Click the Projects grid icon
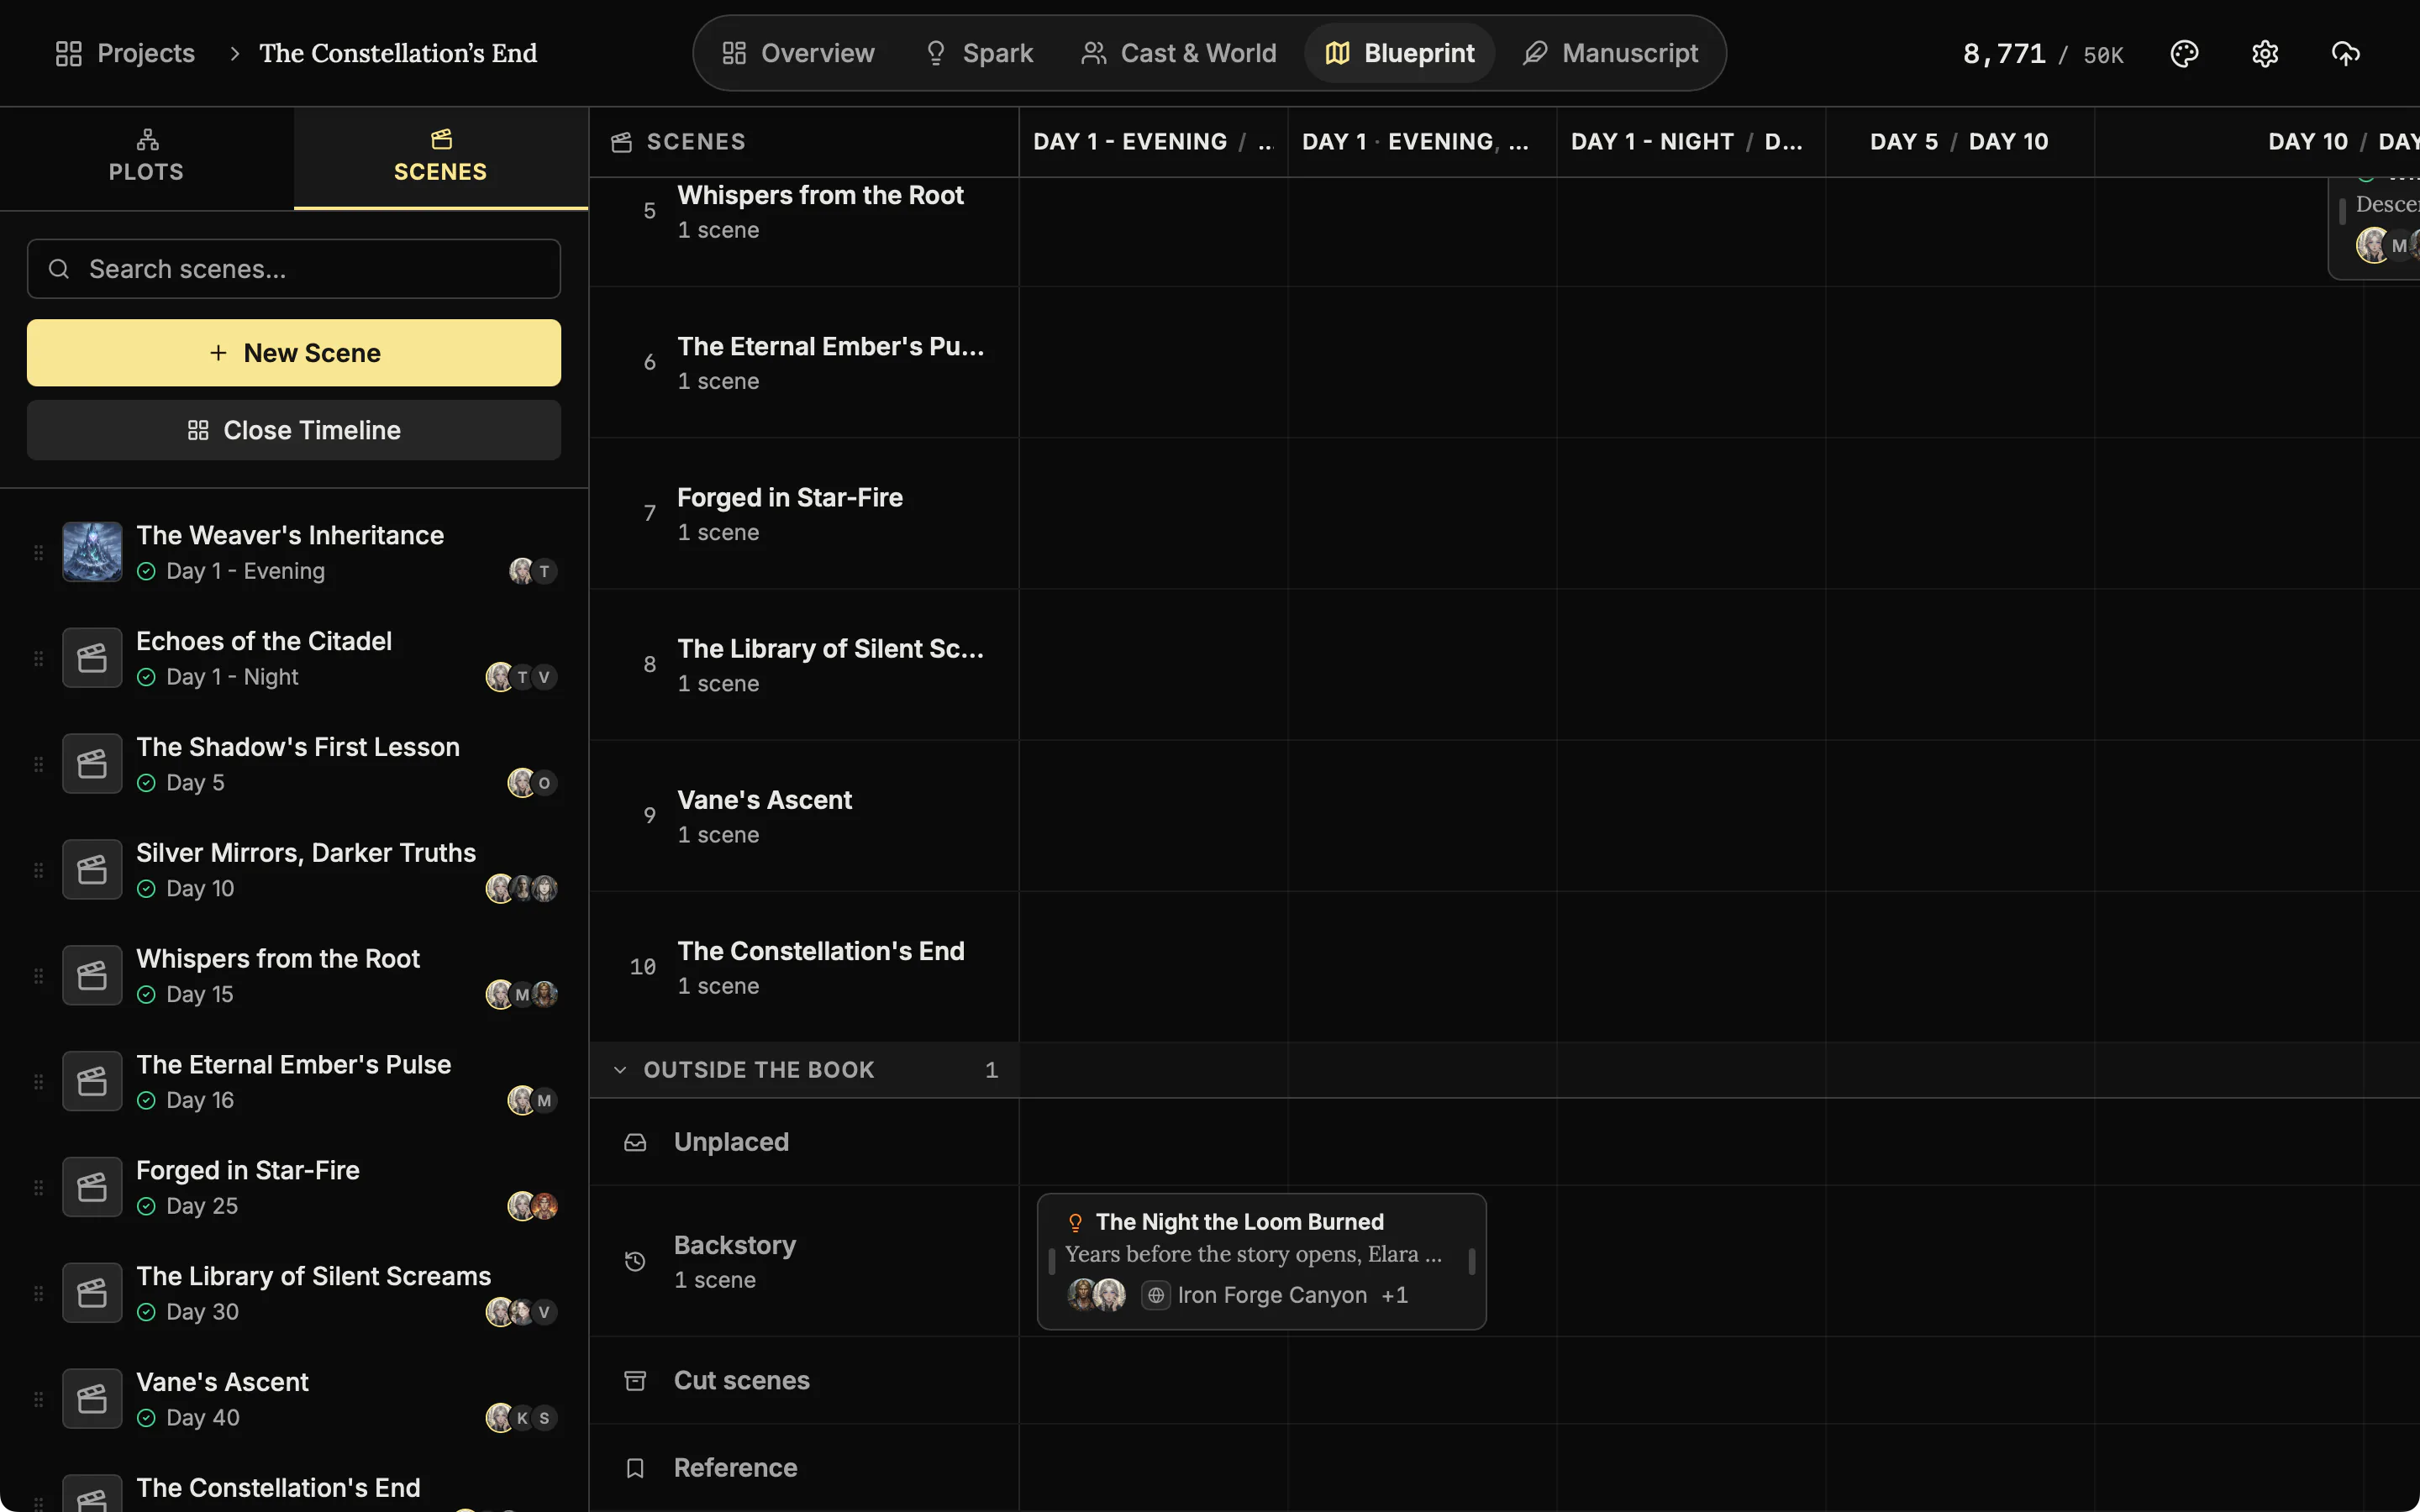Viewport: 2420px width, 1512px height. (x=68, y=53)
